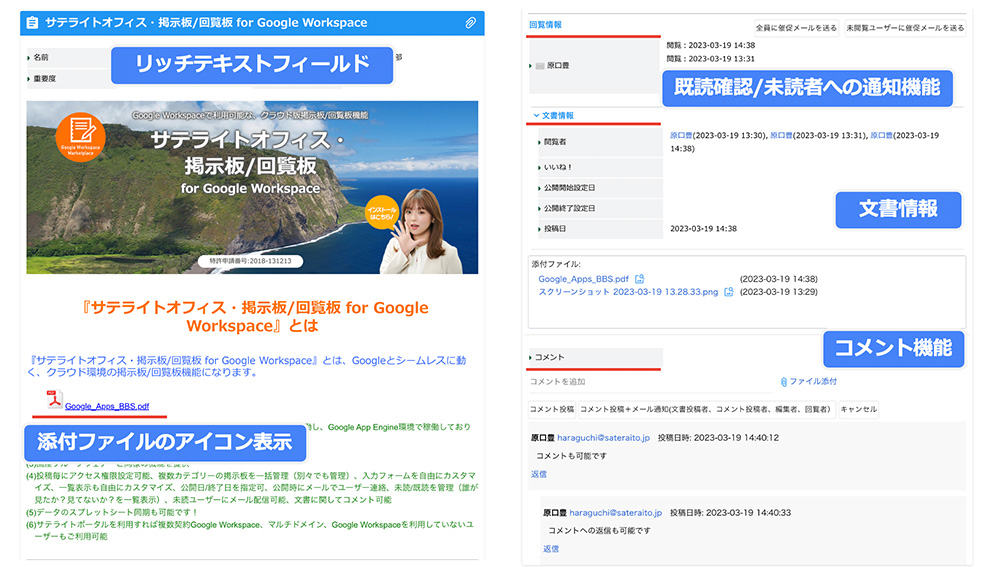The image size is (1000, 567).
Task: Open Google_Apps_BBS.pdf in the 添付ファイル list
Action: (x=584, y=279)
